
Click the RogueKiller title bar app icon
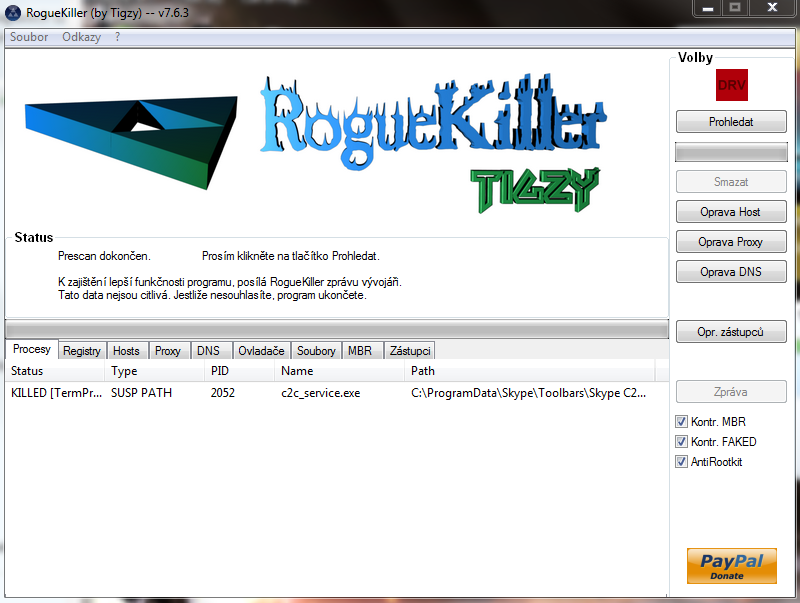13,13
